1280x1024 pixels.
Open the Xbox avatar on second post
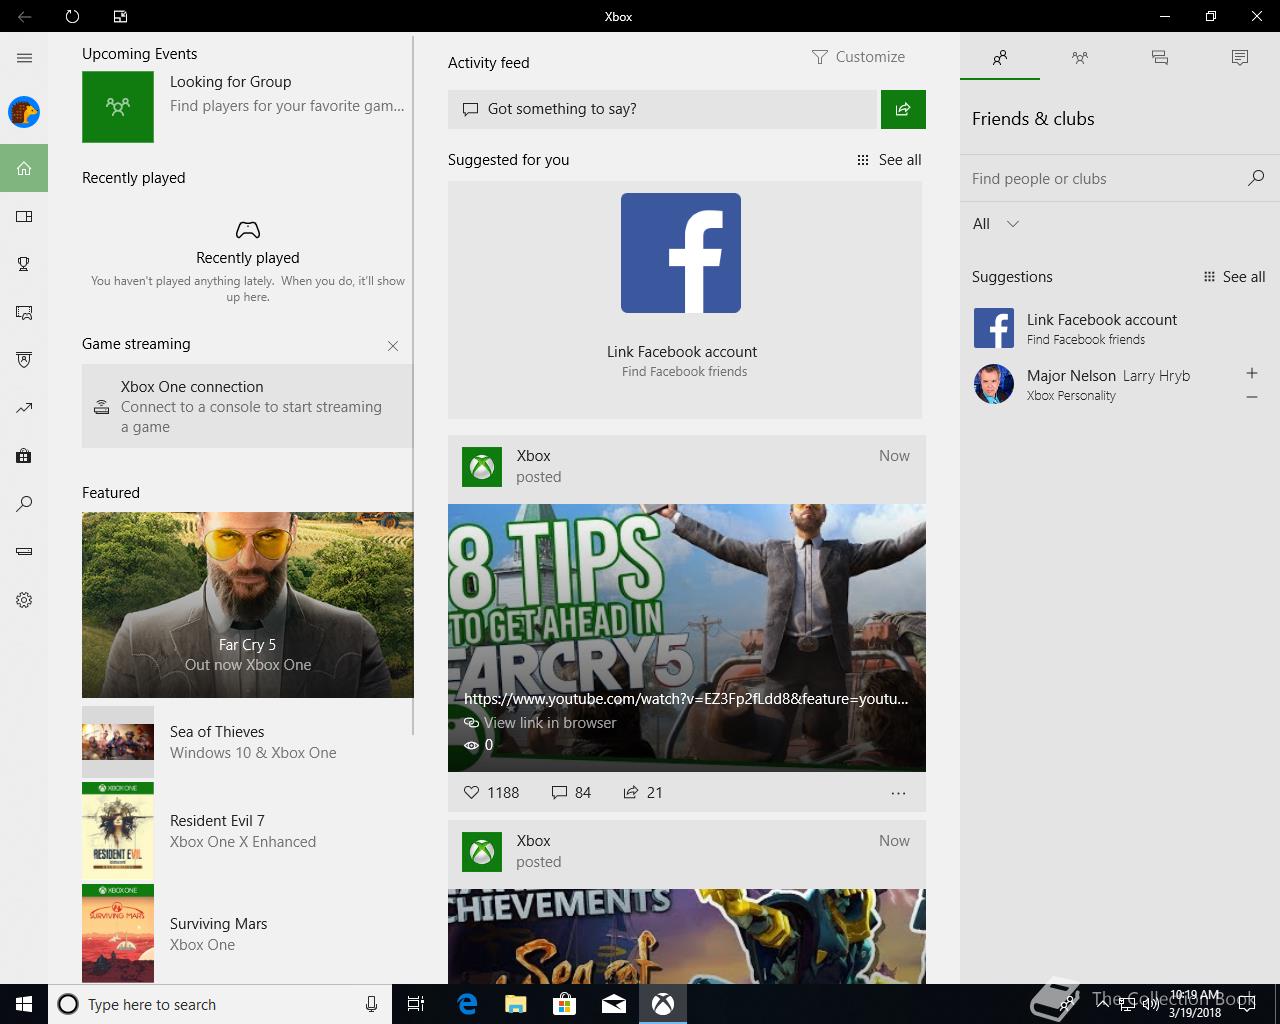pyautogui.click(x=482, y=852)
